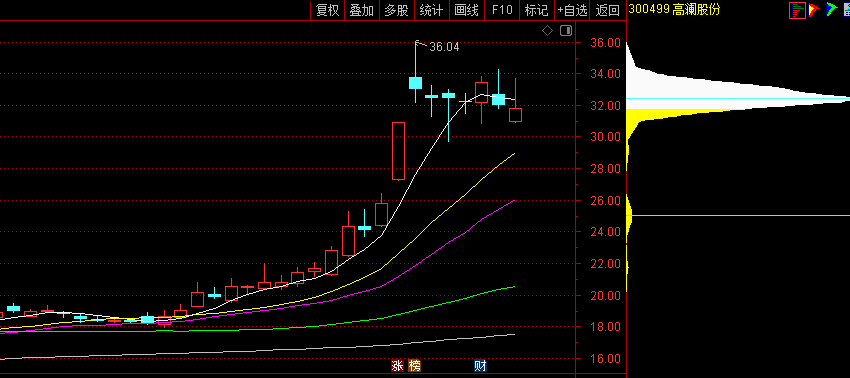Image resolution: width=850 pixels, height=378 pixels.
Task: Click the 叠加 overlay button
Action: [362, 10]
